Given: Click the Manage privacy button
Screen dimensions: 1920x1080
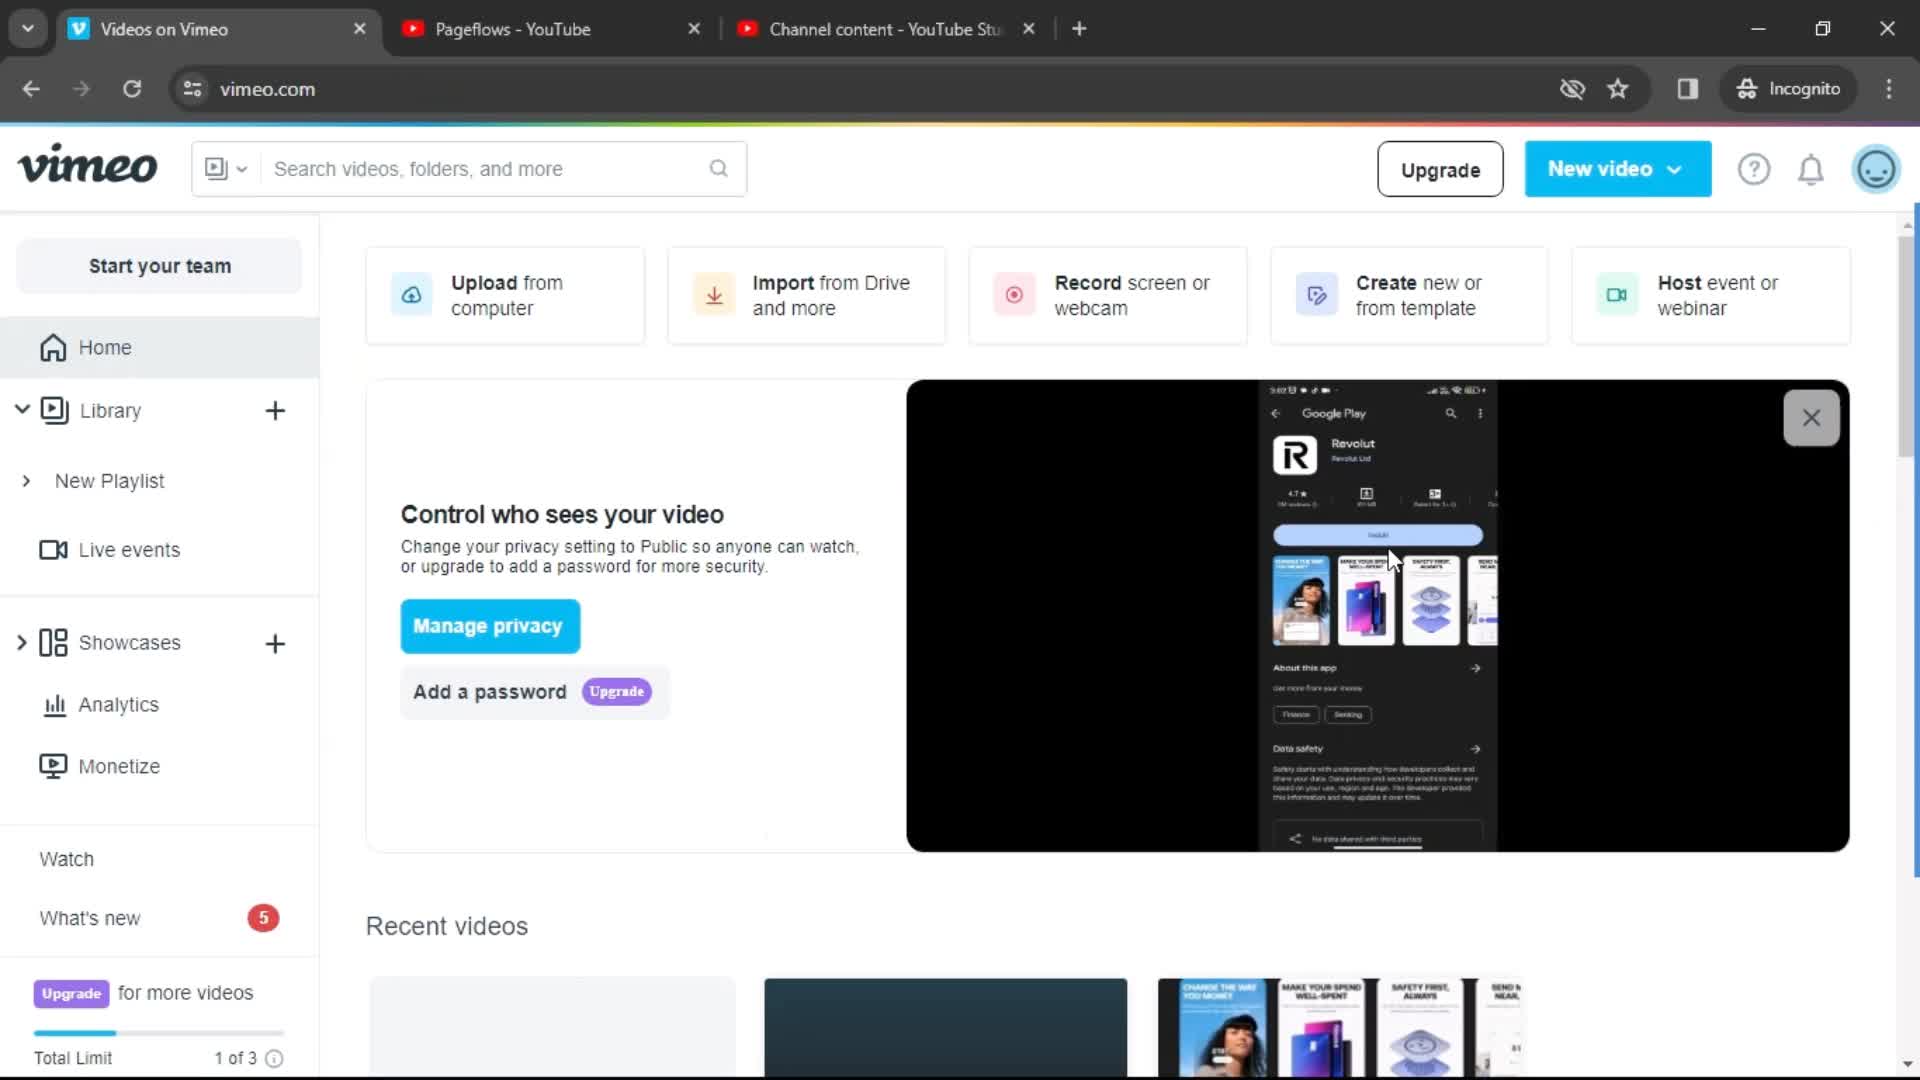Looking at the screenshot, I should pyautogui.click(x=488, y=625).
